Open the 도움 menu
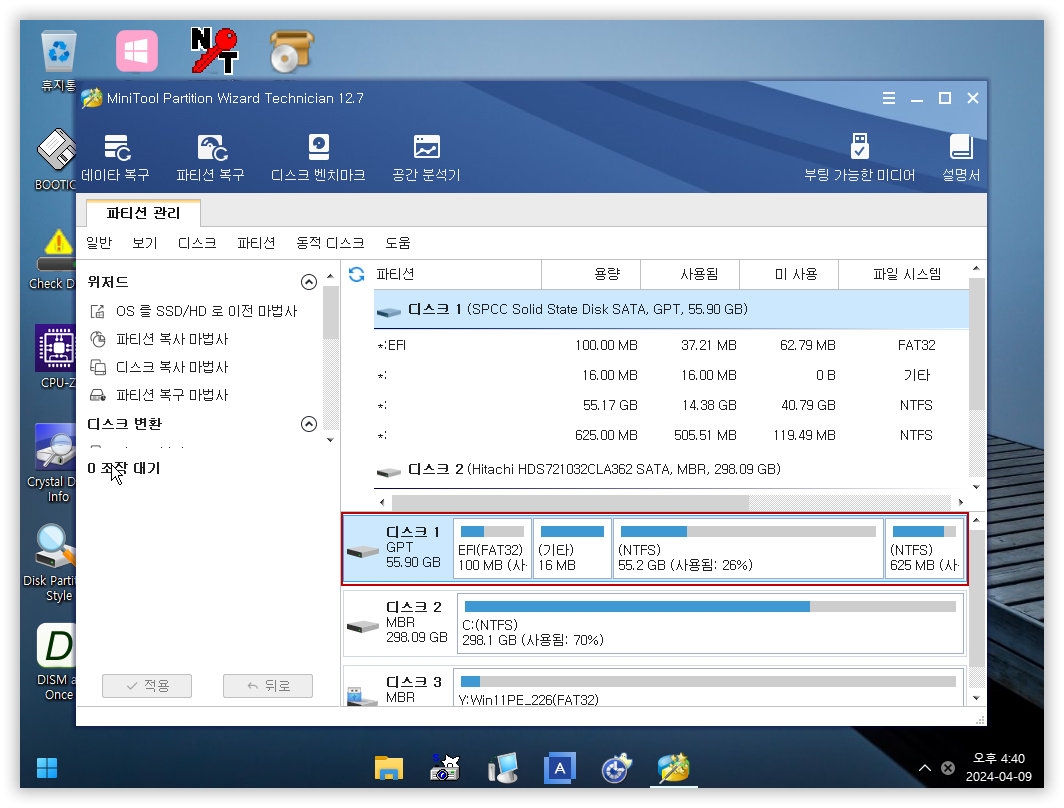Image resolution: width=1064 pixels, height=808 pixels. 398,243
